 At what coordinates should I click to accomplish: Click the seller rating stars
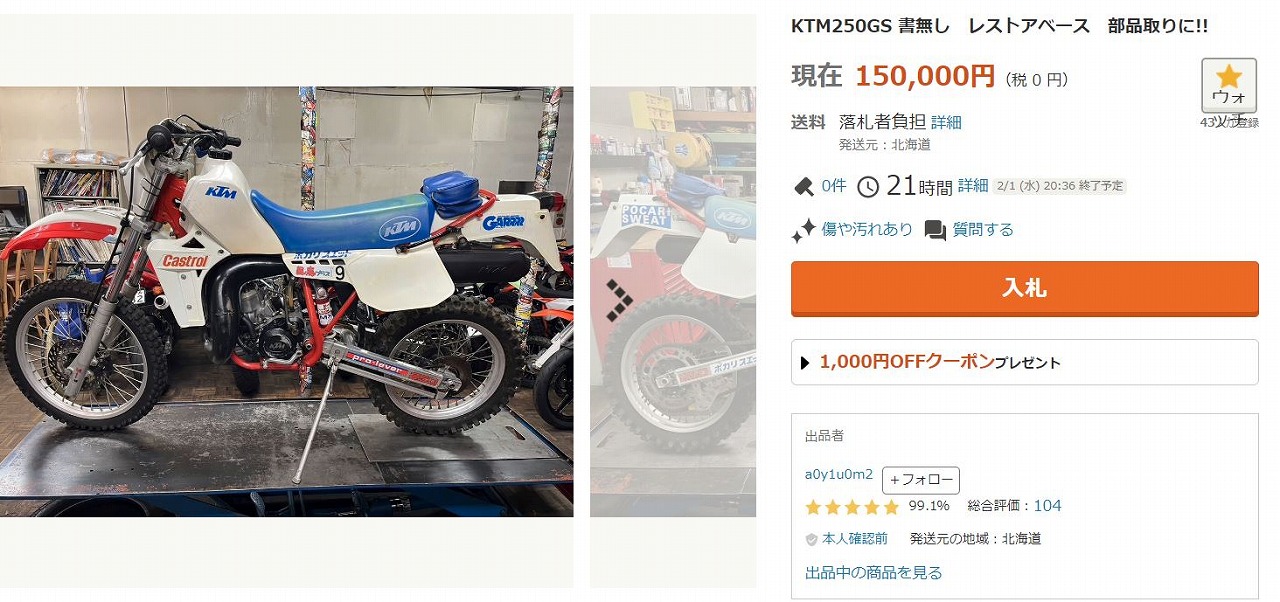point(852,507)
